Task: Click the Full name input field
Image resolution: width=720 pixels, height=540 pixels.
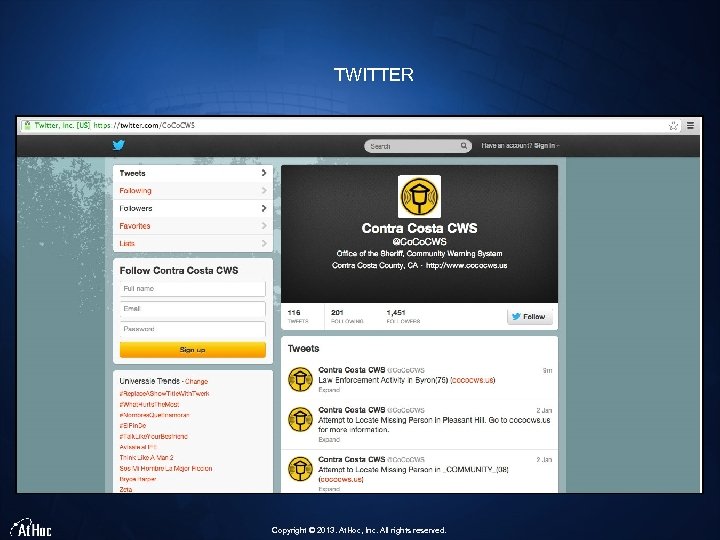Action: click(x=193, y=289)
